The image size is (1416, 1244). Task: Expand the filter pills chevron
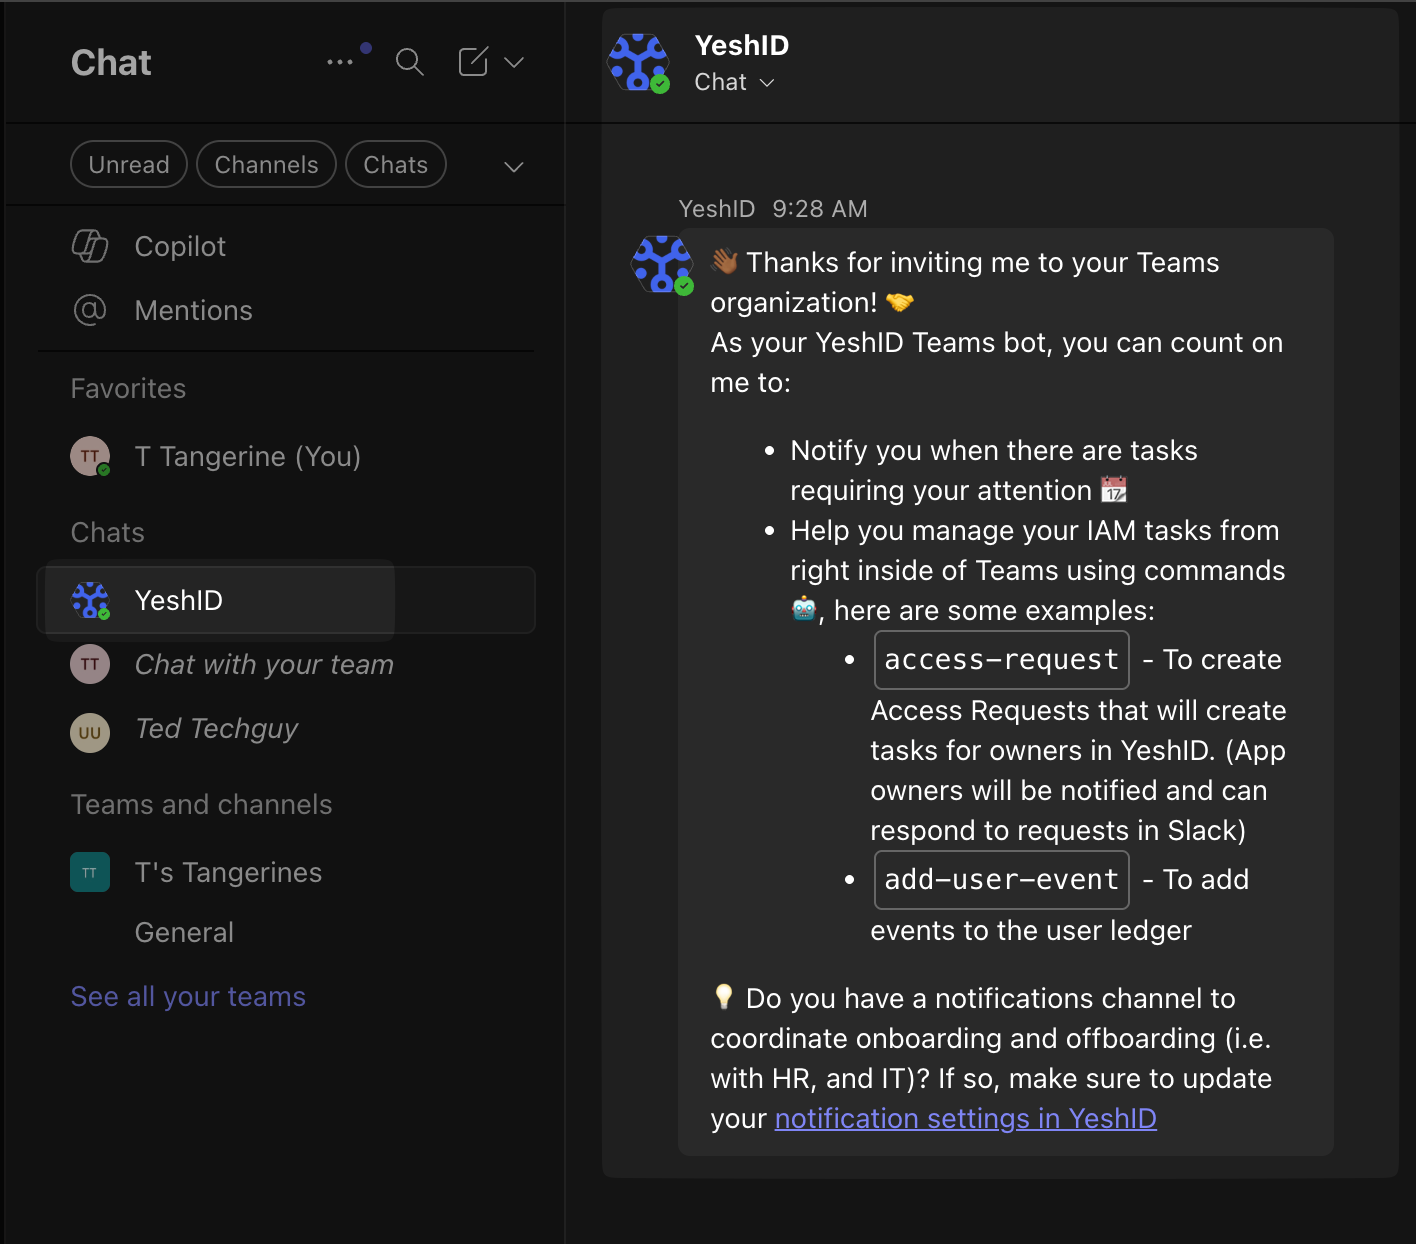[514, 166]
